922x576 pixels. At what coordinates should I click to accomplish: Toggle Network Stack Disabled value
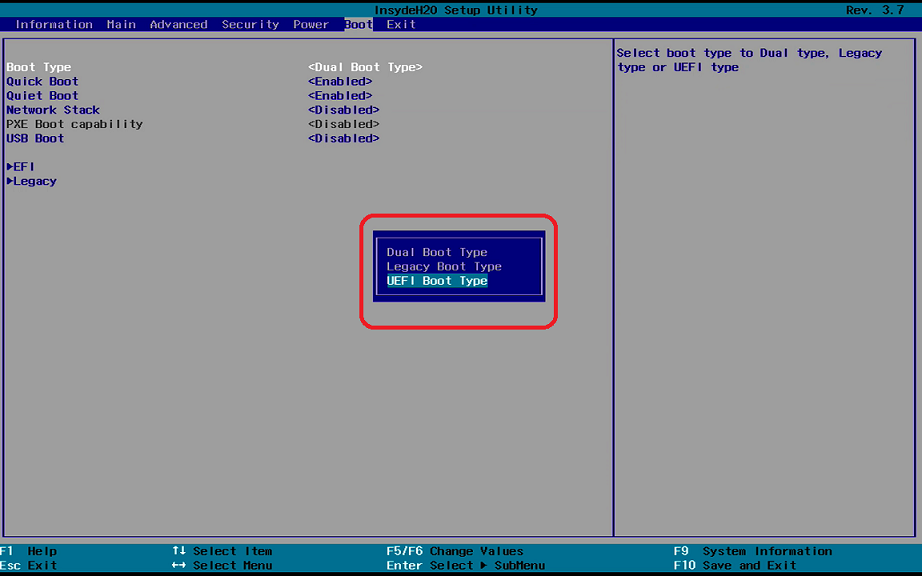pyautogui.click(x=344, y=110)
